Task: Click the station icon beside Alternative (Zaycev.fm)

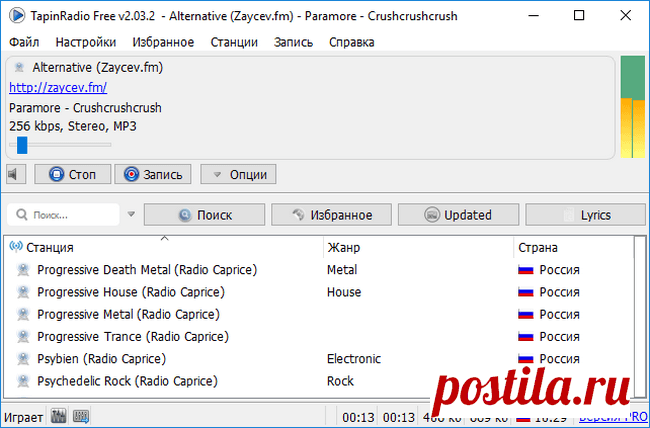Action: click(x=19, y=67)
